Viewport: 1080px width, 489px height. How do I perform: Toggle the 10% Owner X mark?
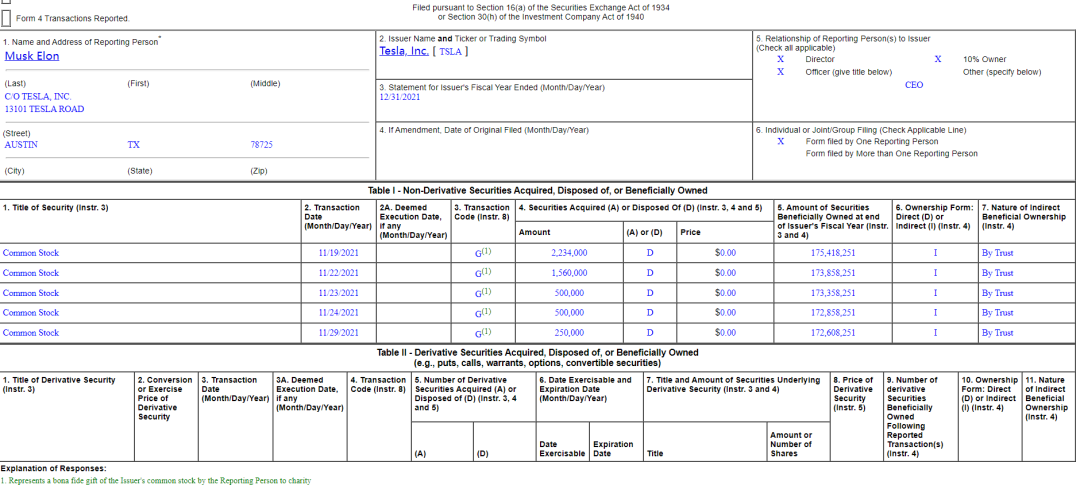[937, 59]
